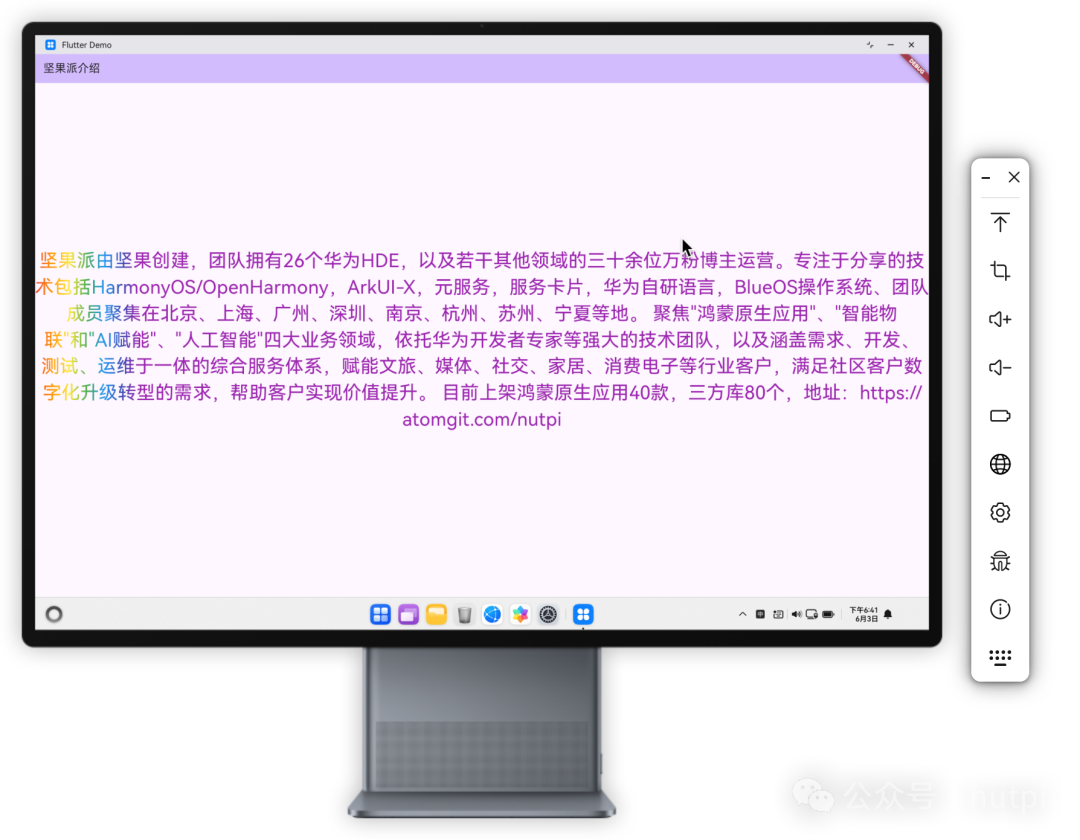Click the bug debug icon
This screenshot has height=840, width=1080.
[1000, 561]
